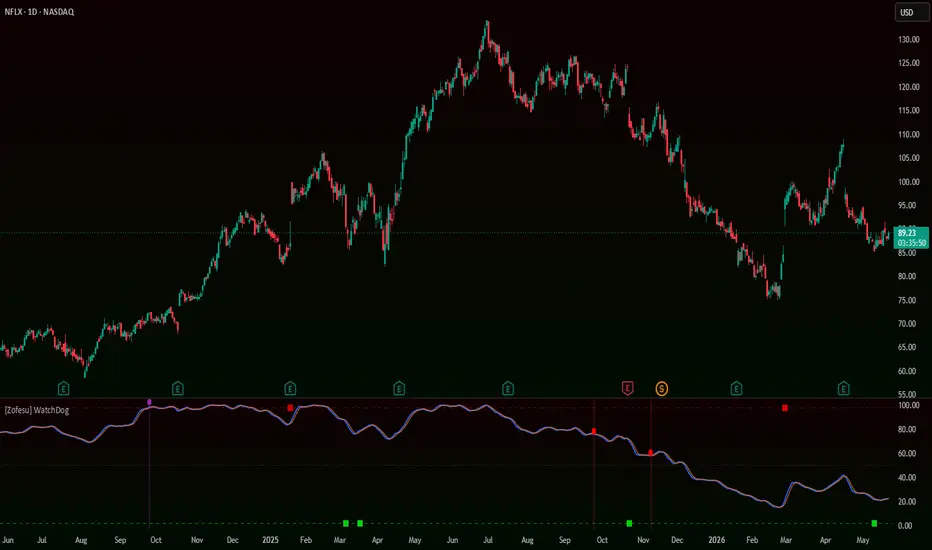Click the earnings marker just before Feb 2025
The height and width of the screenshot is (550, 932).
coord(290,389)
